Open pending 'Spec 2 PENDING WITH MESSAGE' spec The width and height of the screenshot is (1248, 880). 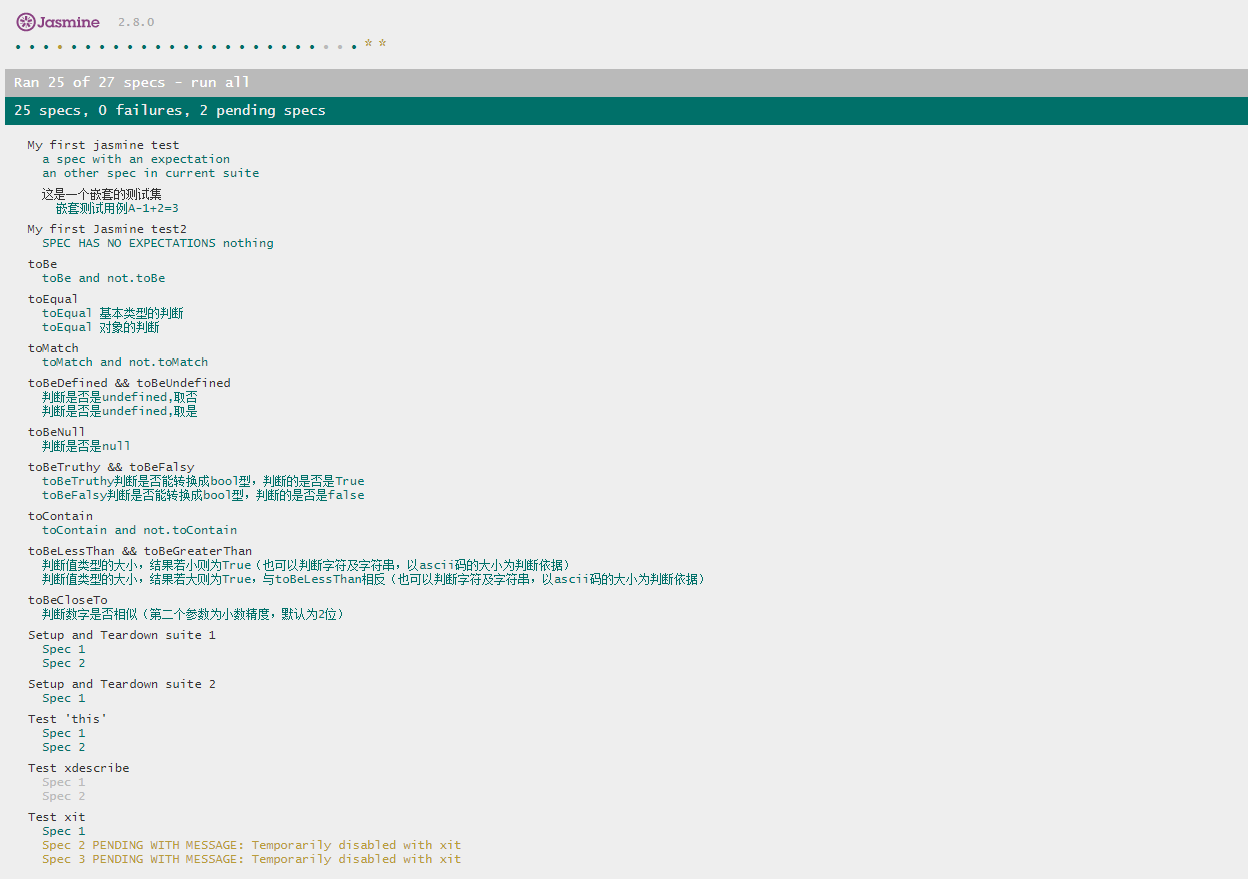[x=252, y=845]
